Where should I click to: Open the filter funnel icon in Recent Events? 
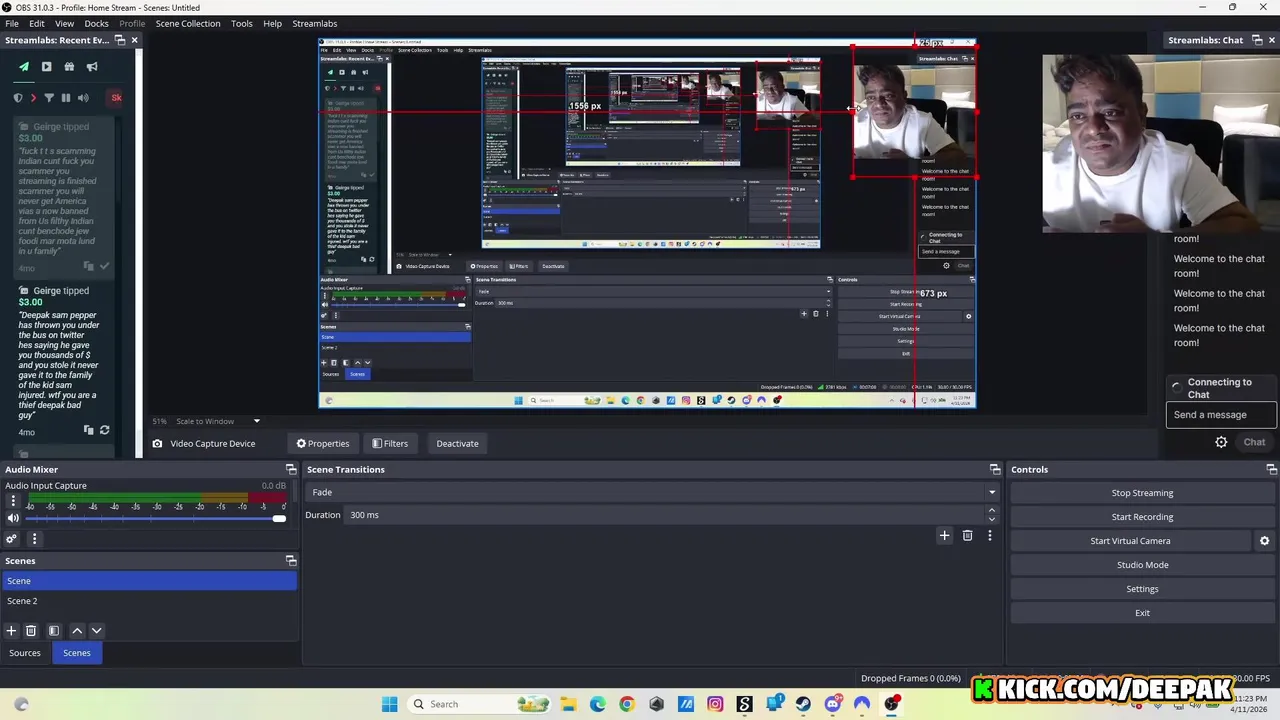(49, 98)
